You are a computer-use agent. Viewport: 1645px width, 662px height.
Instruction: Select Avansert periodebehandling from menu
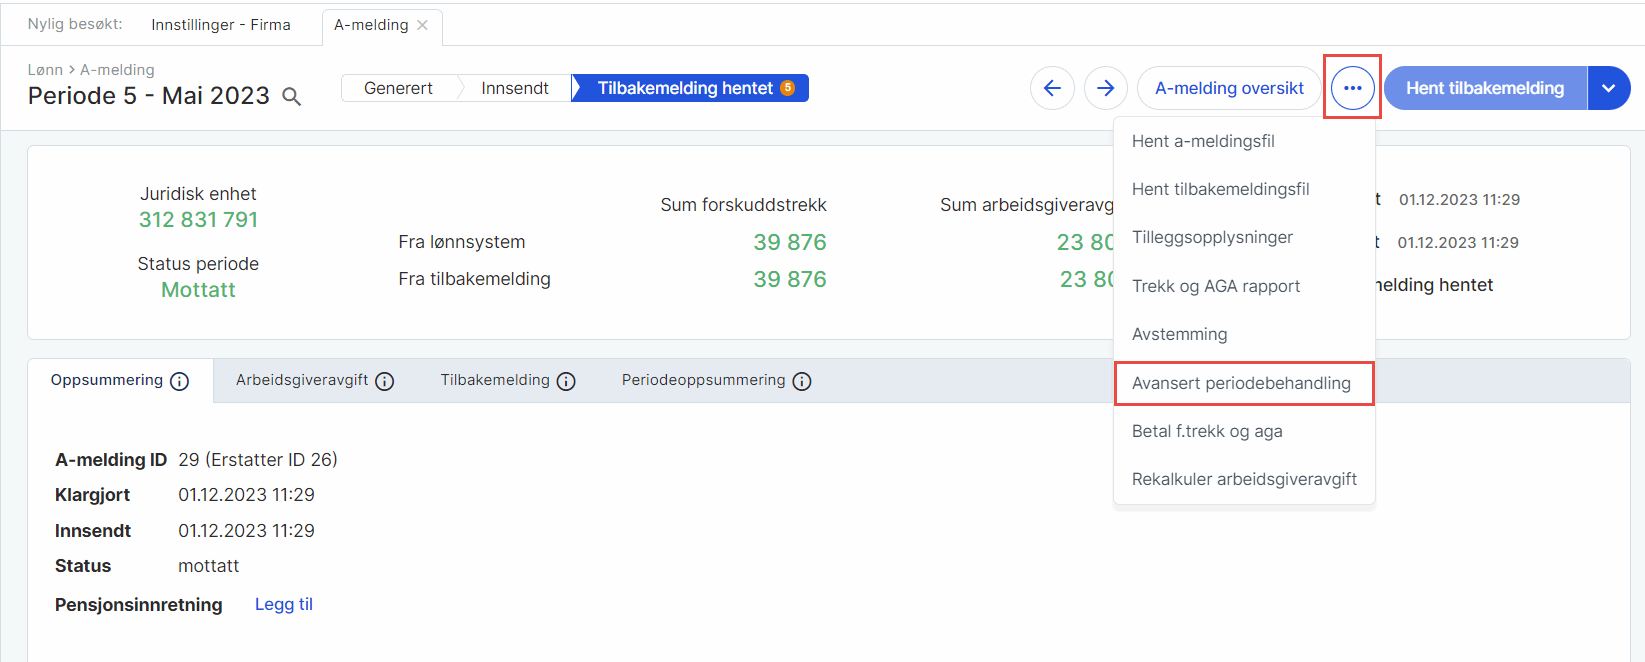tap(1241, 383)
